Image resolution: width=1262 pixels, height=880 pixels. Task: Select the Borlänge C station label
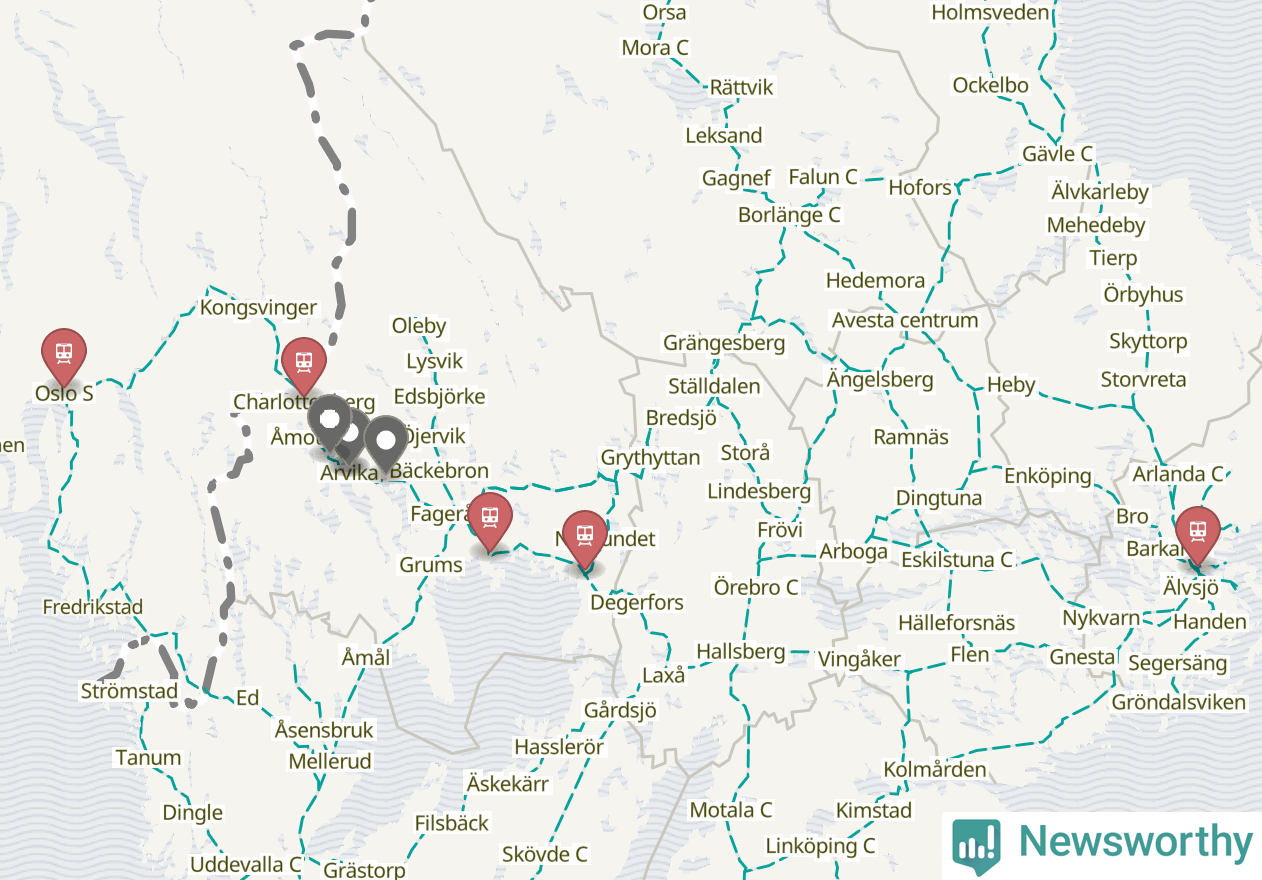point(789,215)
